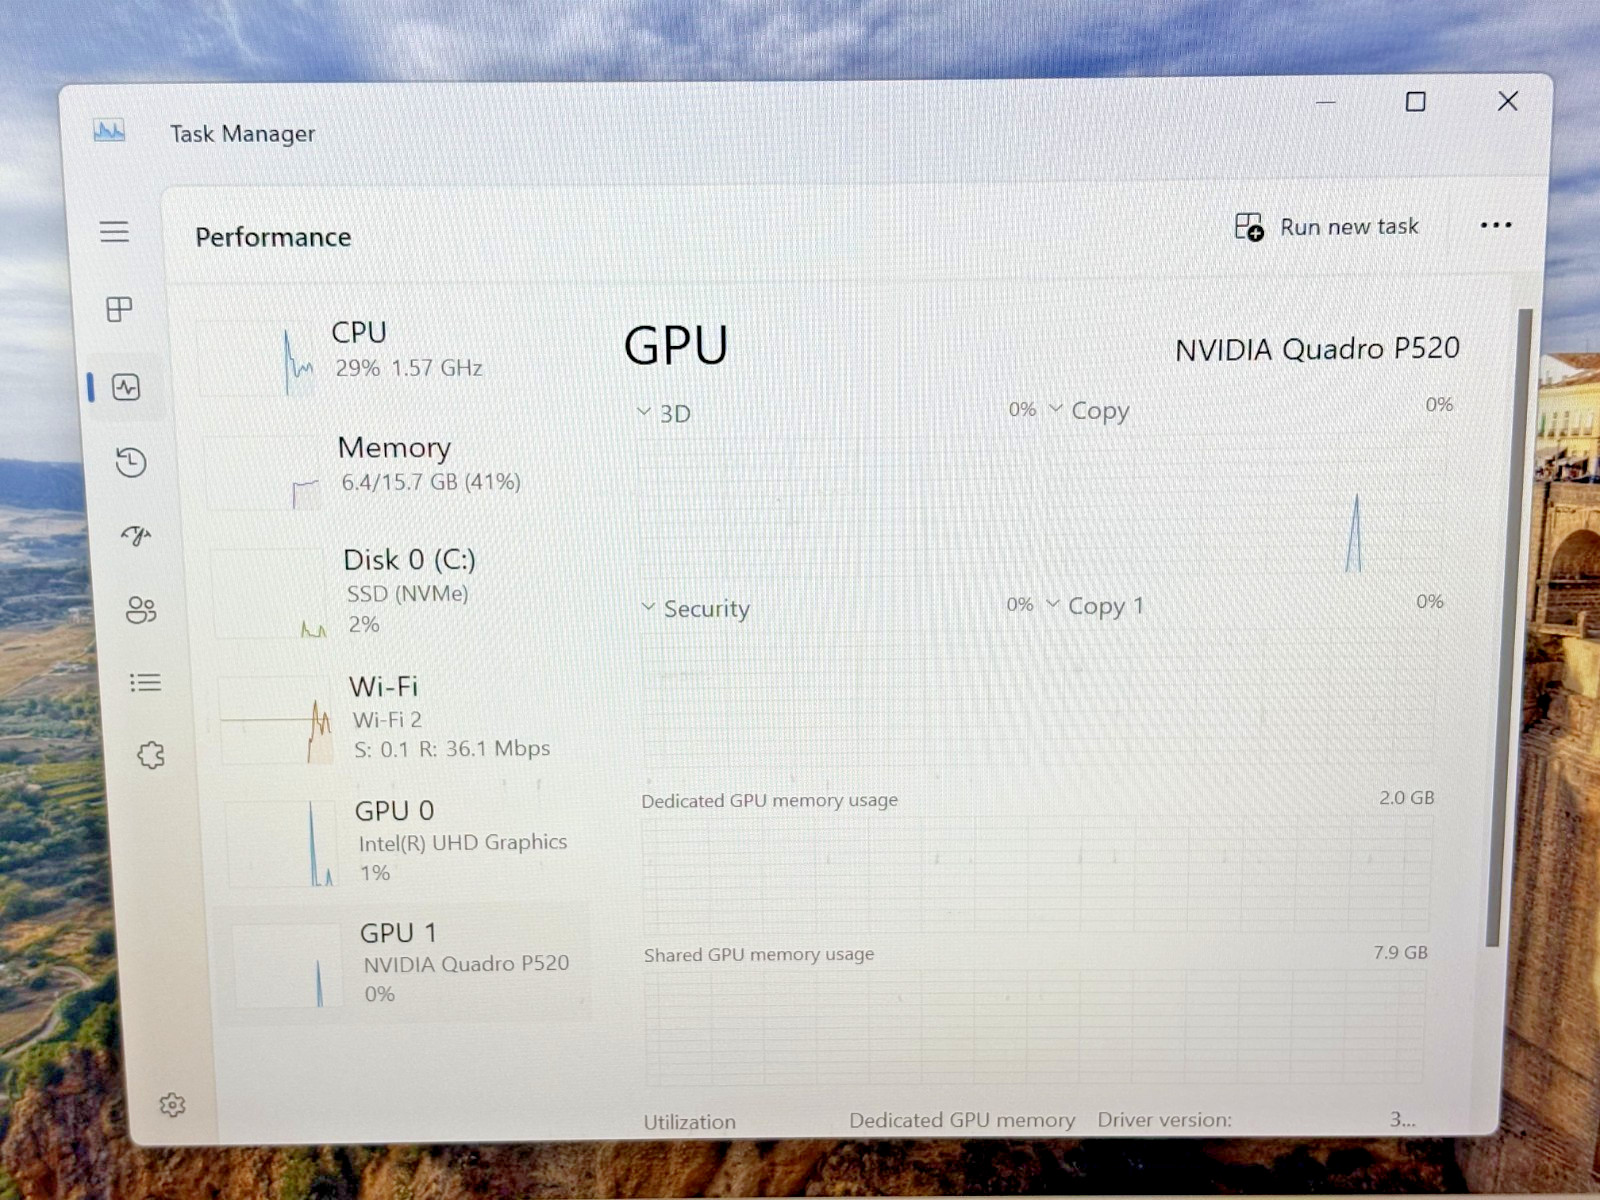Open the Users page icon
The width and height of the screenshot is (1600, 1200).
click(x=141, y=610)
